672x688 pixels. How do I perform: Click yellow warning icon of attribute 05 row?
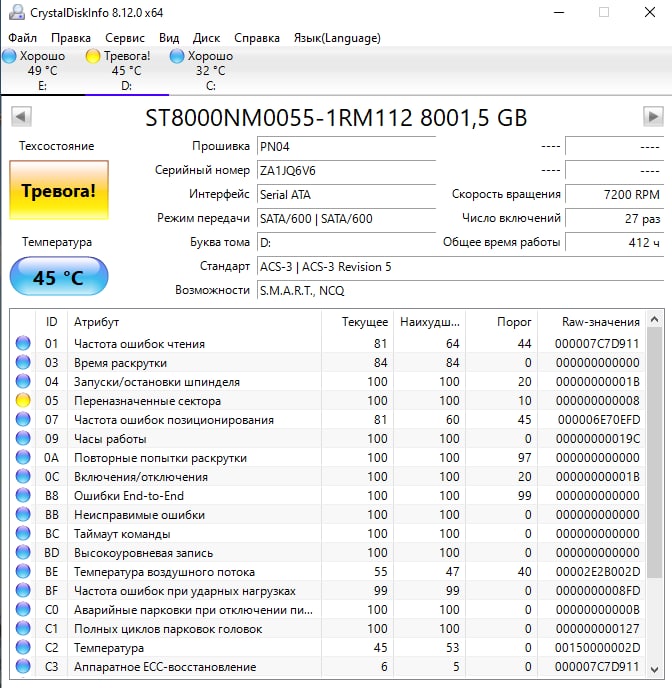point(23,400)
